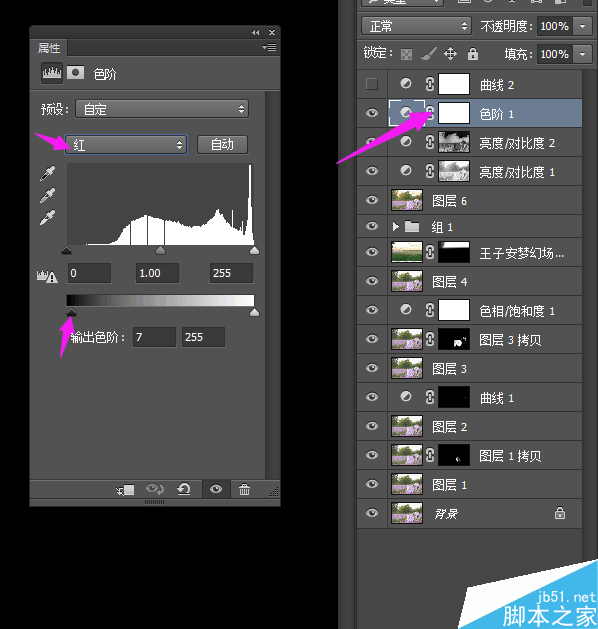Viewport: 598px width, 629px height.
Task: Lock all padlock icon in Layers
Action: tap(473, 54)
